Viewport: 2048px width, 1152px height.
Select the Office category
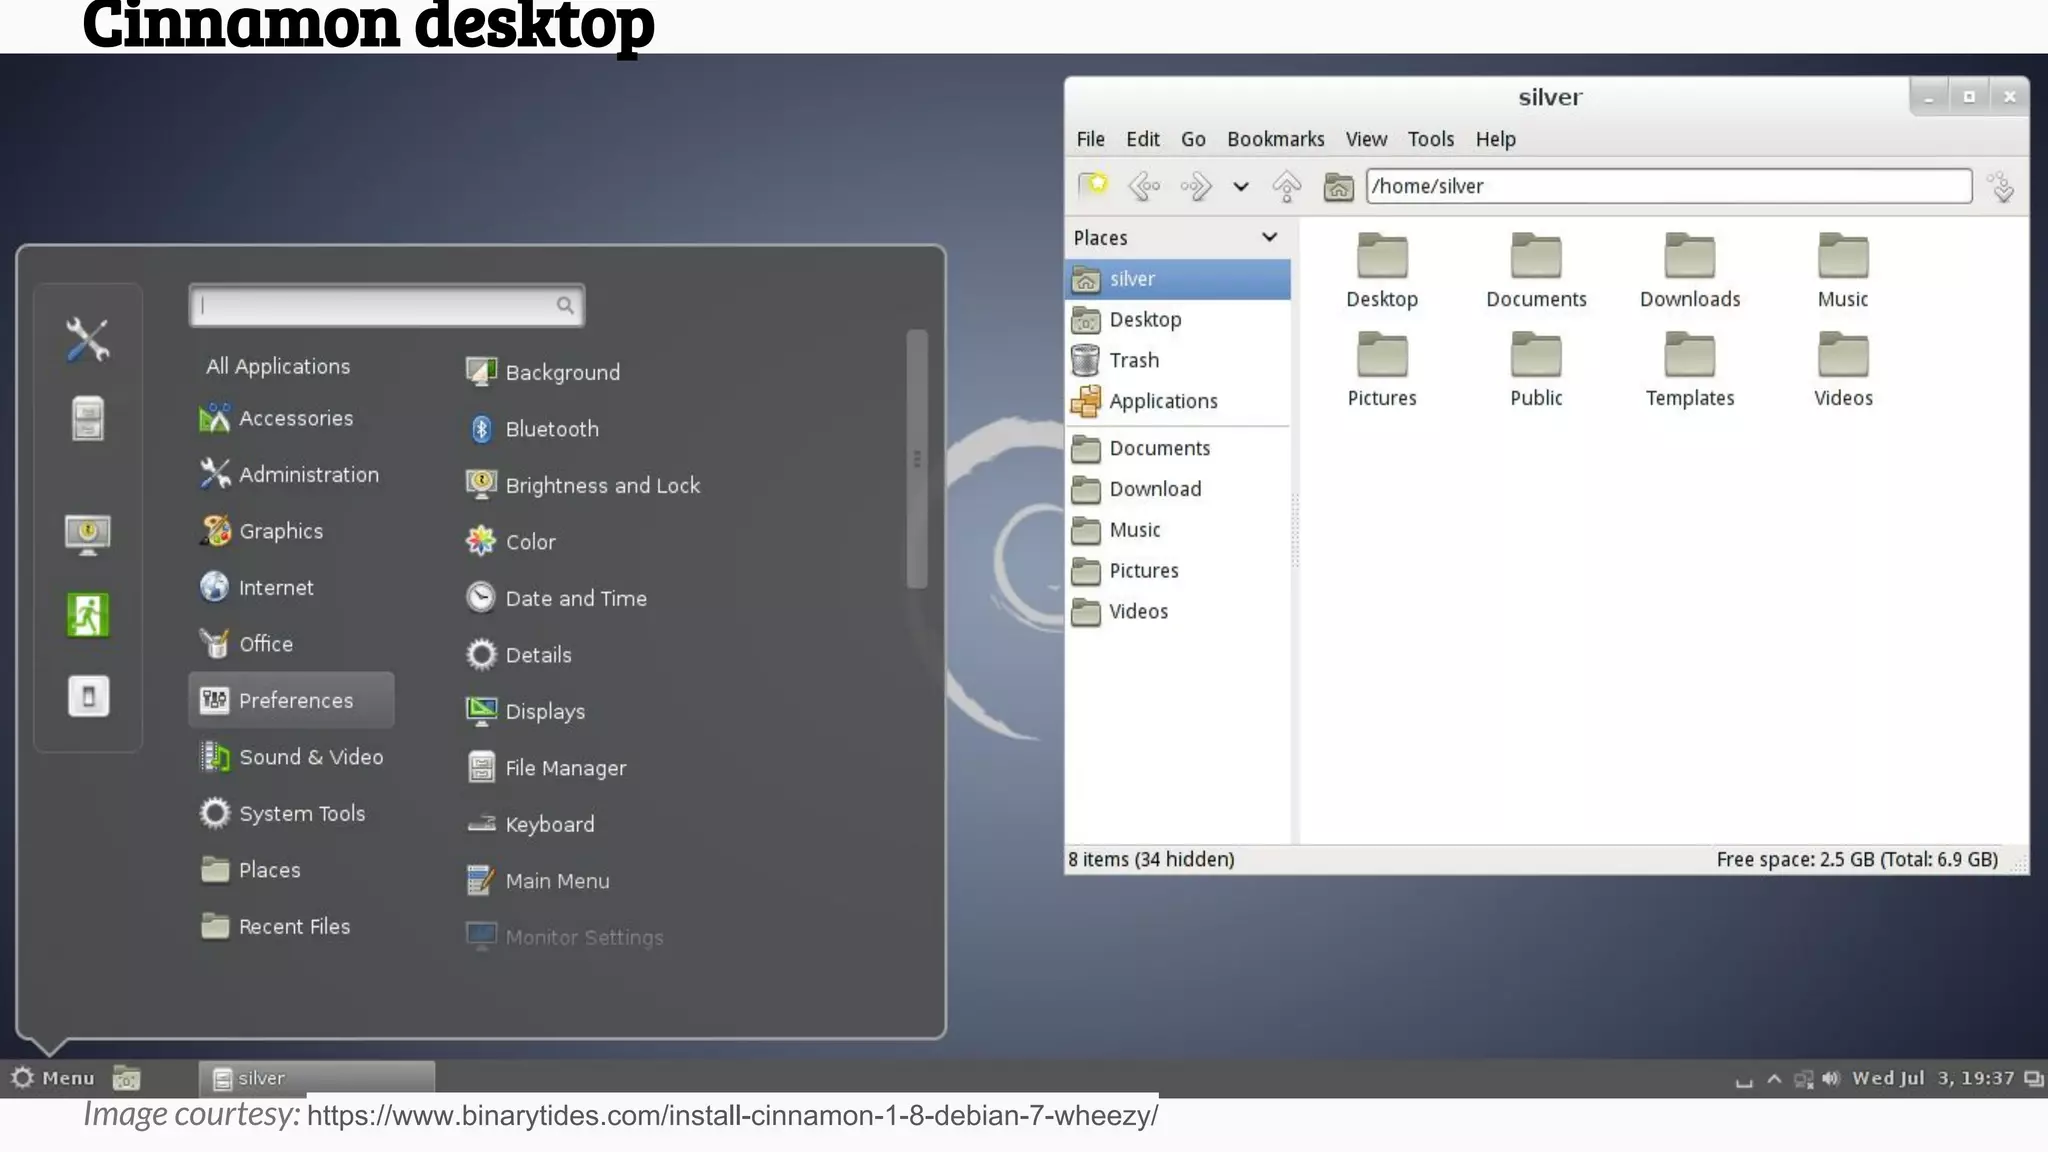pyautogui.click(x=247, y=644)
